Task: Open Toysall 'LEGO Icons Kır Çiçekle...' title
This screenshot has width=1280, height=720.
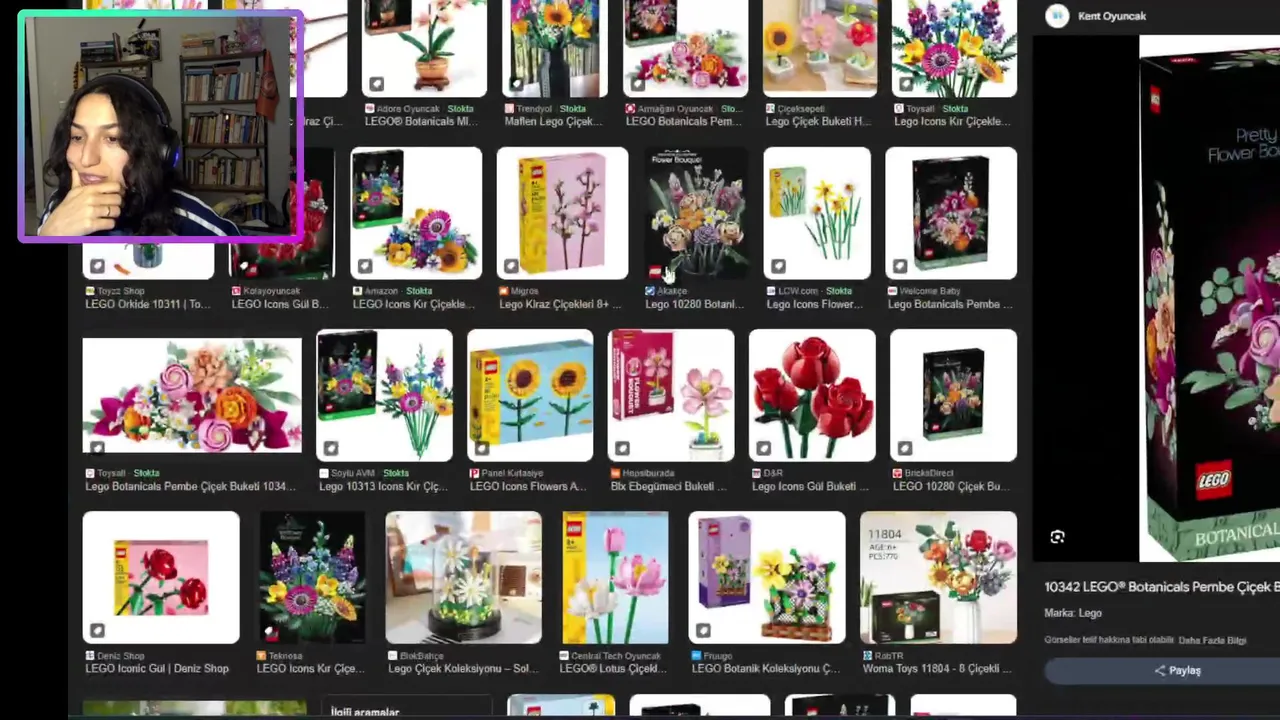Action: coord(953,121)
